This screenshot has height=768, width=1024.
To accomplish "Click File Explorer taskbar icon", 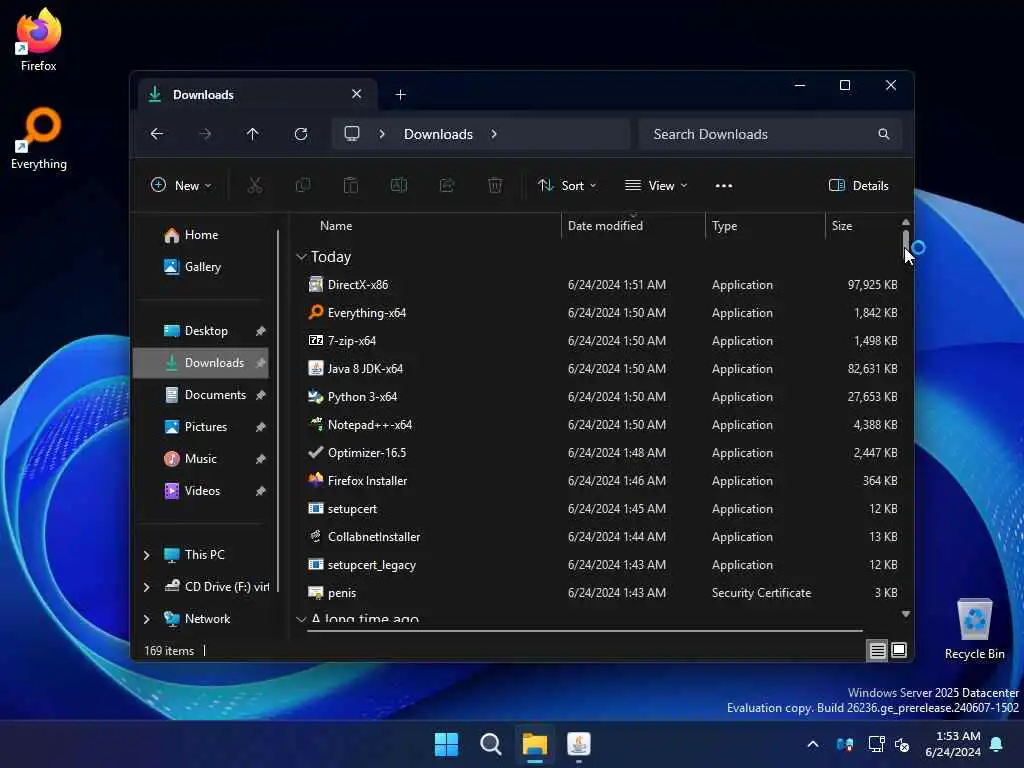I will click(535, 744).
